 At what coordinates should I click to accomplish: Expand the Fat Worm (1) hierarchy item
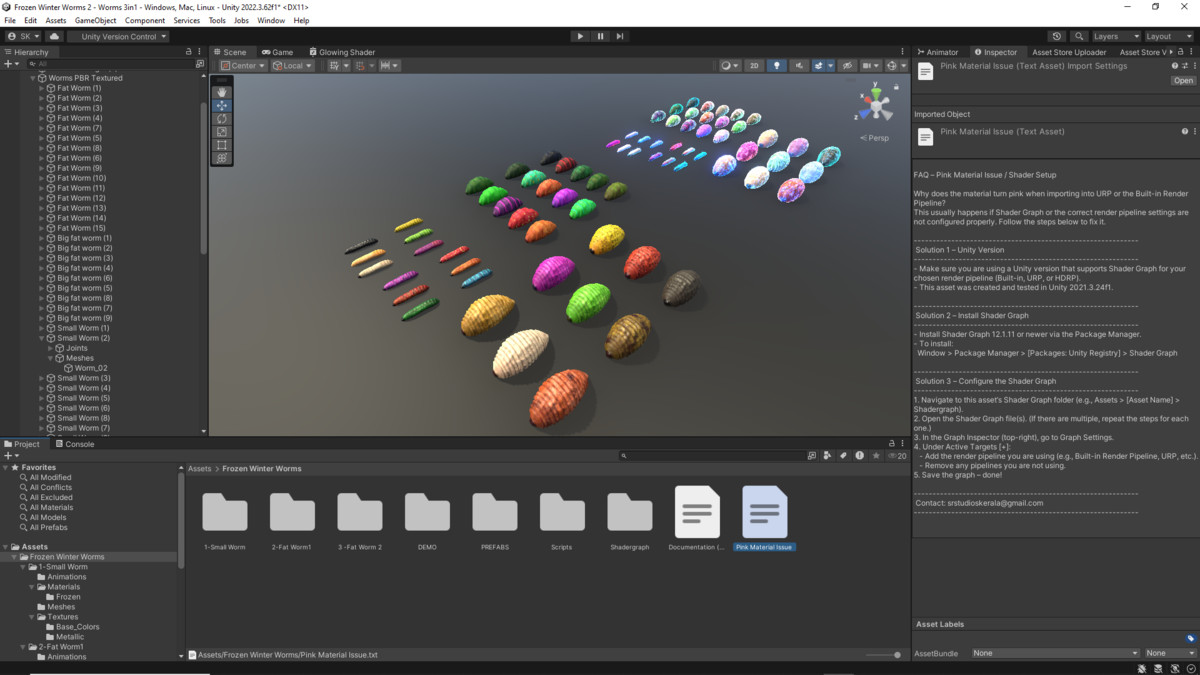[41, 88]
